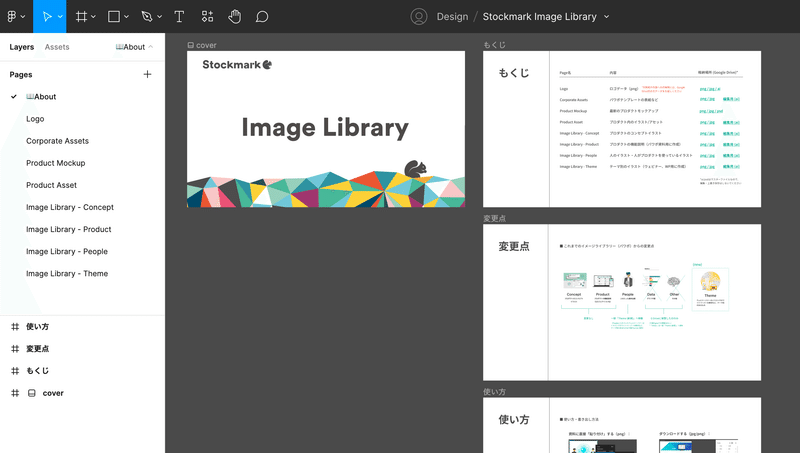Switch to the Layers tab
The height and width of the screenshot is (453, 800).
tap(21, 47)
